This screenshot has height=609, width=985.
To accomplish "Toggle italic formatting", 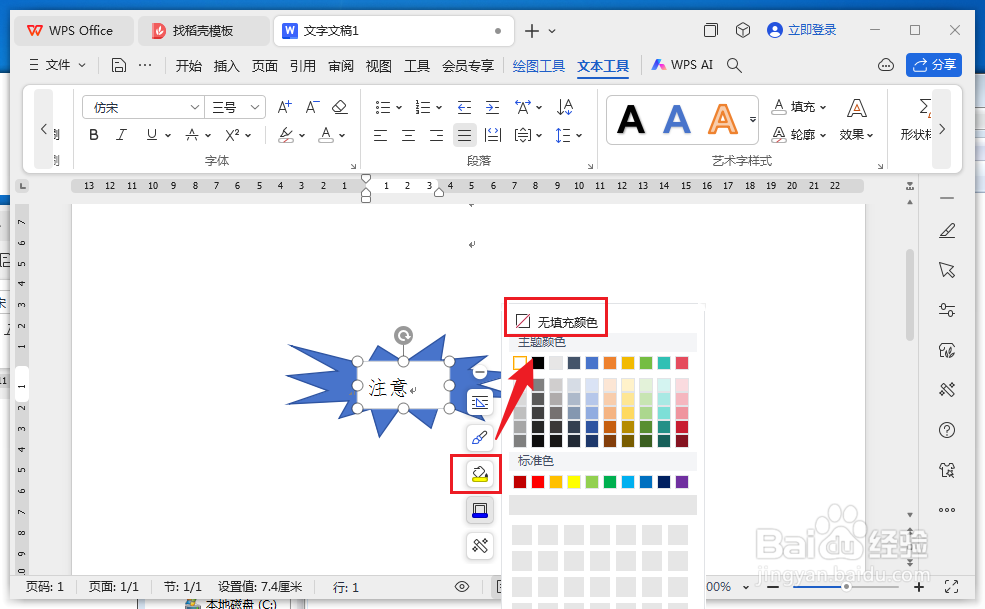I will click(121, 134).
